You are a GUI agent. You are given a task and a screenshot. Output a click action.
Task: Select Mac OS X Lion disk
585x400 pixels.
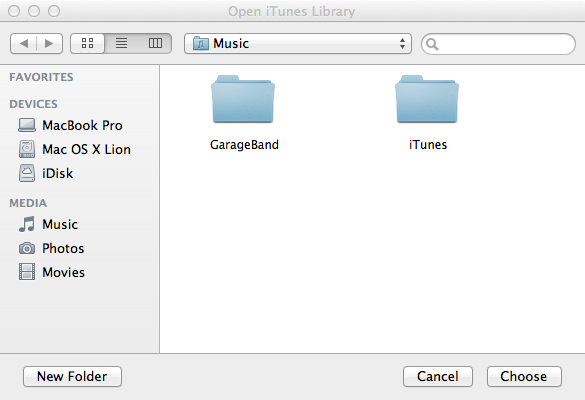[79, 149]
